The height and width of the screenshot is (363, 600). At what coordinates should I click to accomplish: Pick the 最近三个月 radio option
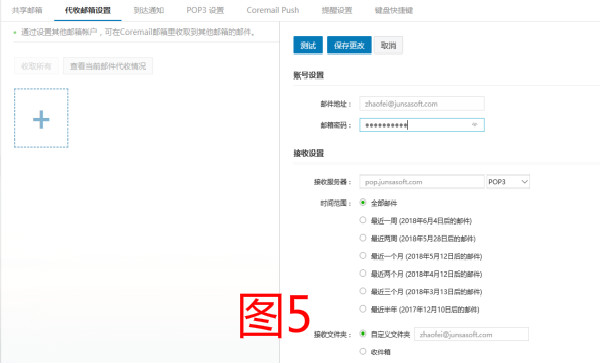pyautogui.click(x=363, y=291)
